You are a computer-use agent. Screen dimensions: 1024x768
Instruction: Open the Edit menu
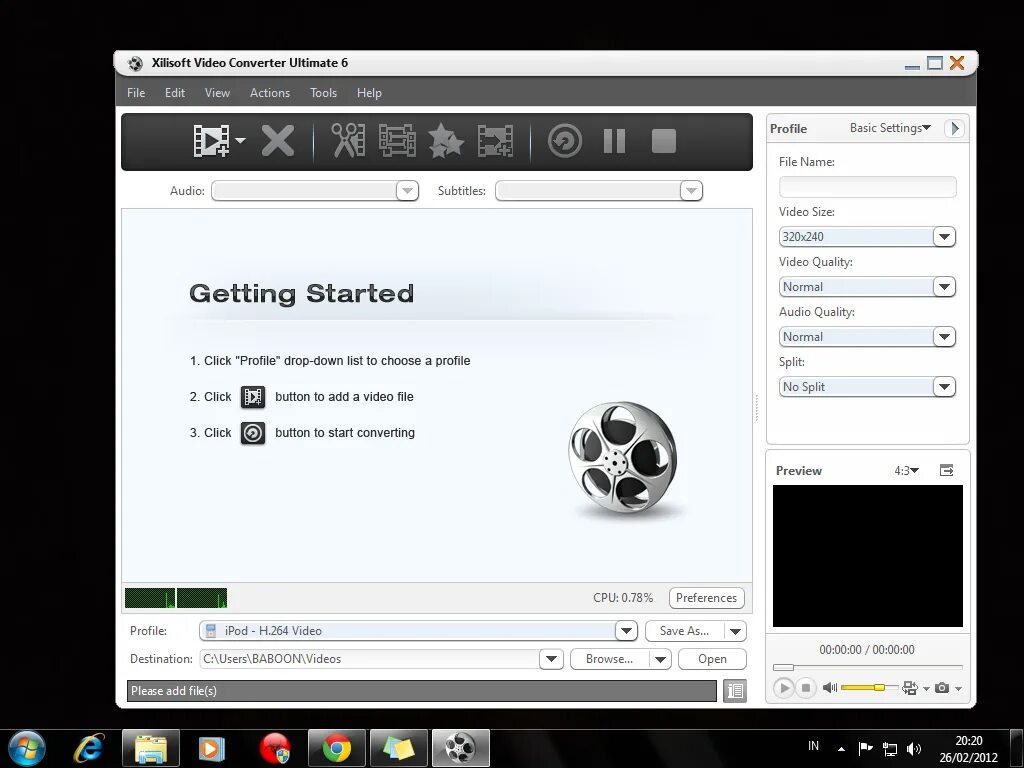pos(174,93)
